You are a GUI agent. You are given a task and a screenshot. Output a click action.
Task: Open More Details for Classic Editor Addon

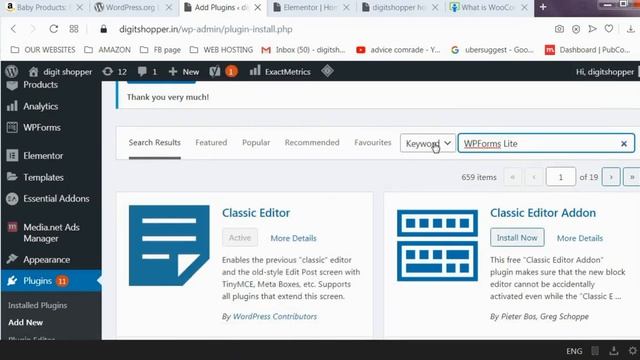580,238
